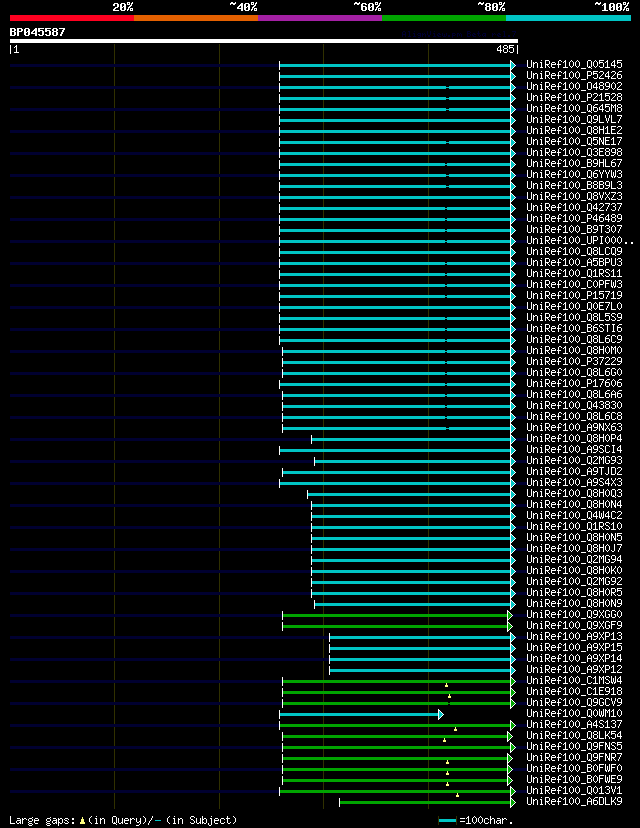The image size is (640, 828).
Task: Select label UniRef100_Q5NE17
Action: pos(574,142)
